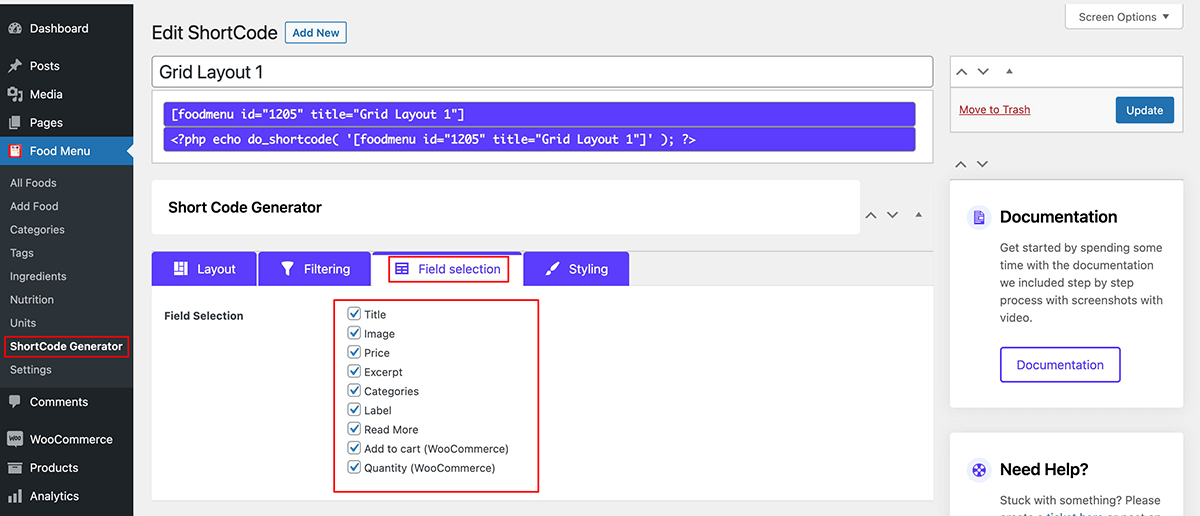The width and height of the screenshot is (1200, 516).
Task: Move Short Code Generator panel up
Action: tap(871, 215)
